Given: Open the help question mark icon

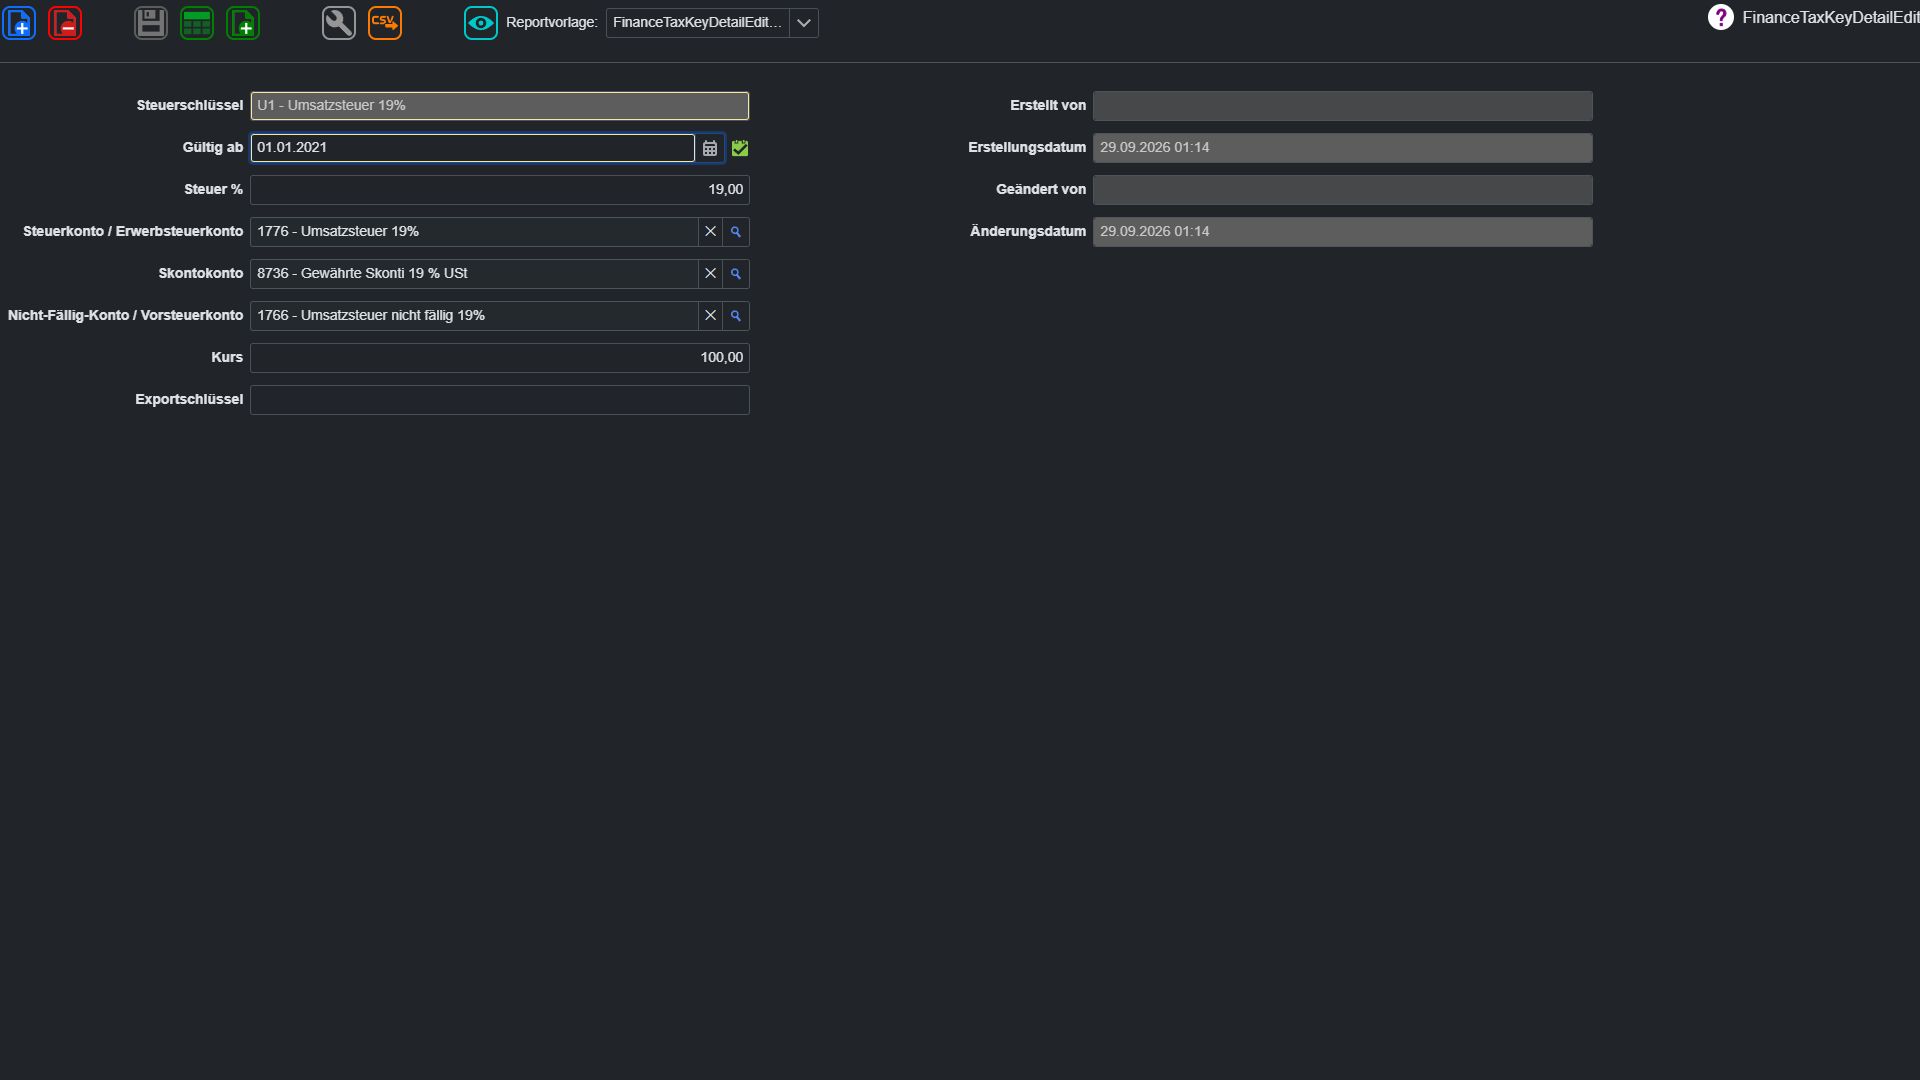Looking at the screenshot, I should (1720, 17).
